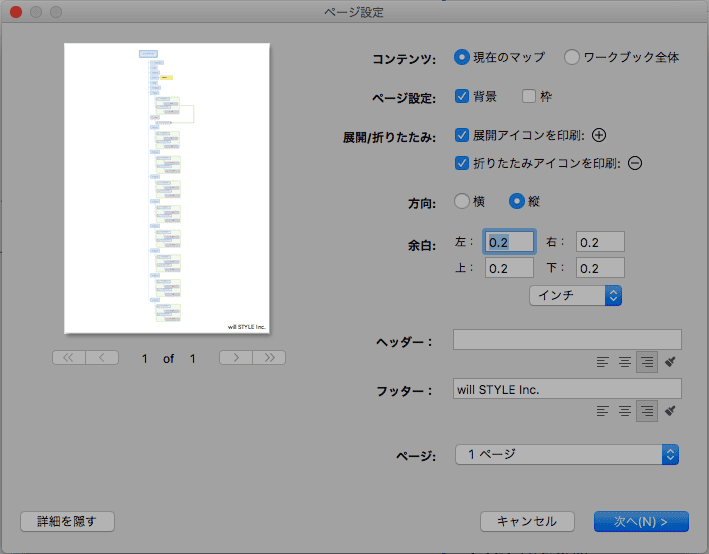The image size is (709, 554).
Task: Toggle 展開アイコンを印刷 checkbox
Action: pyautogui.click(x=462, y=135)
